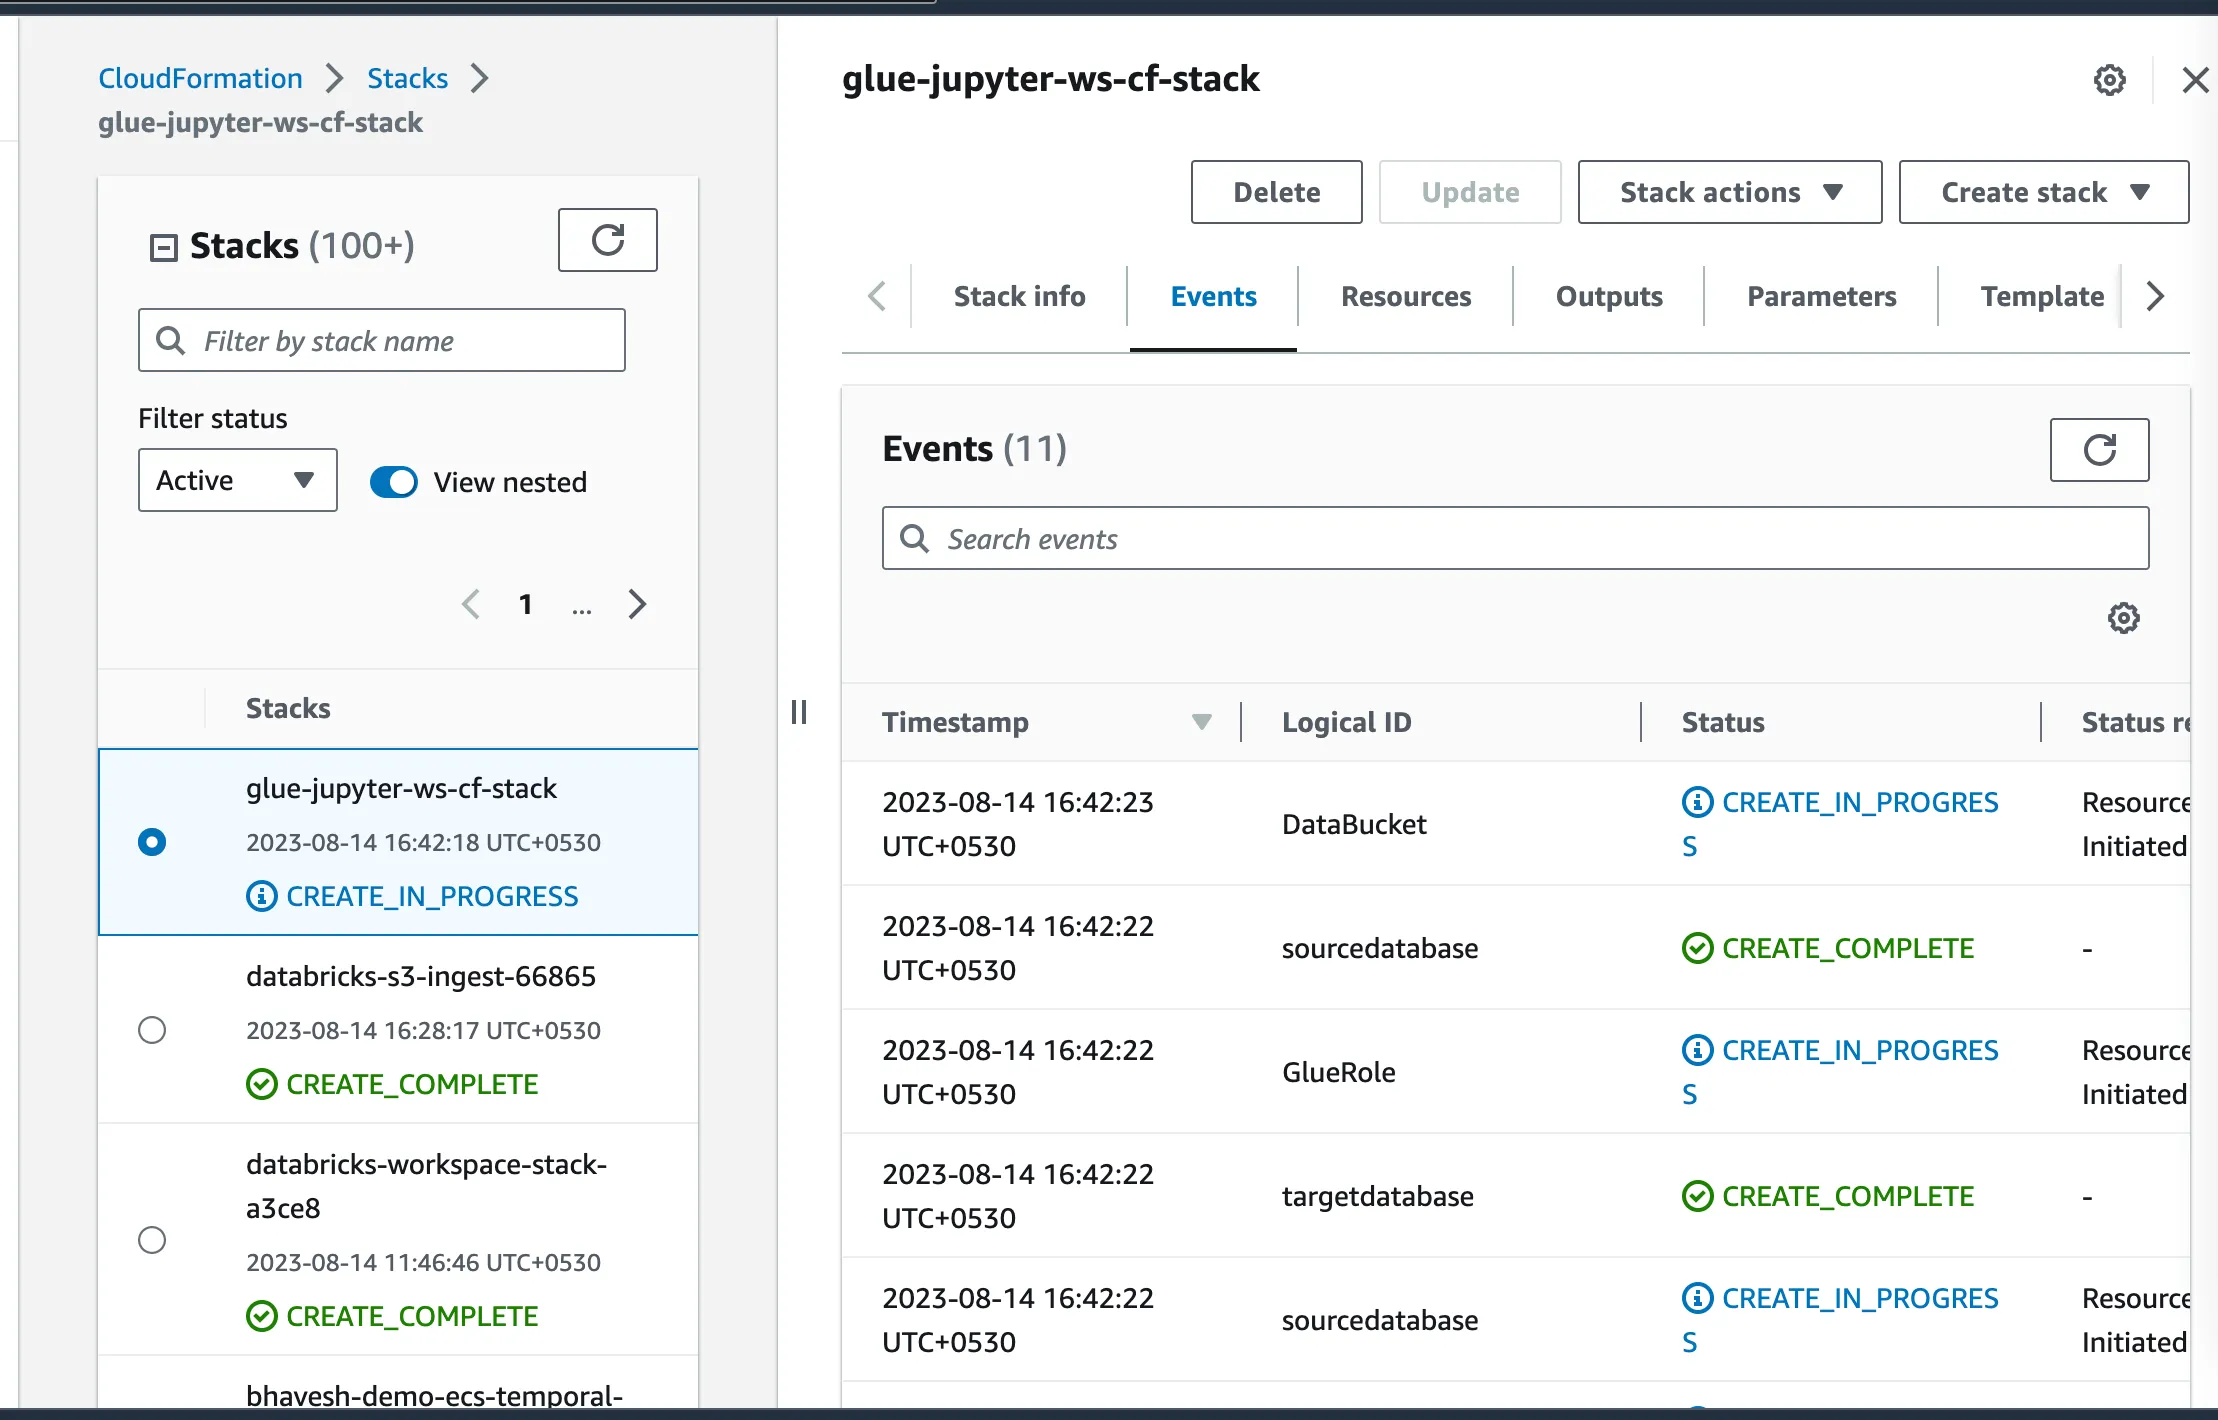
Task: Click search icon in stack filter
Action: [x=171, y=340]
